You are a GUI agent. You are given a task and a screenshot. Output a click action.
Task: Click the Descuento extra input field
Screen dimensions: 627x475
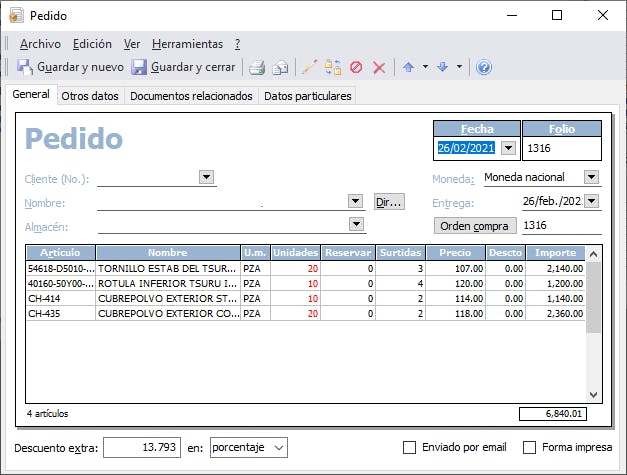[x=144, y=447]
